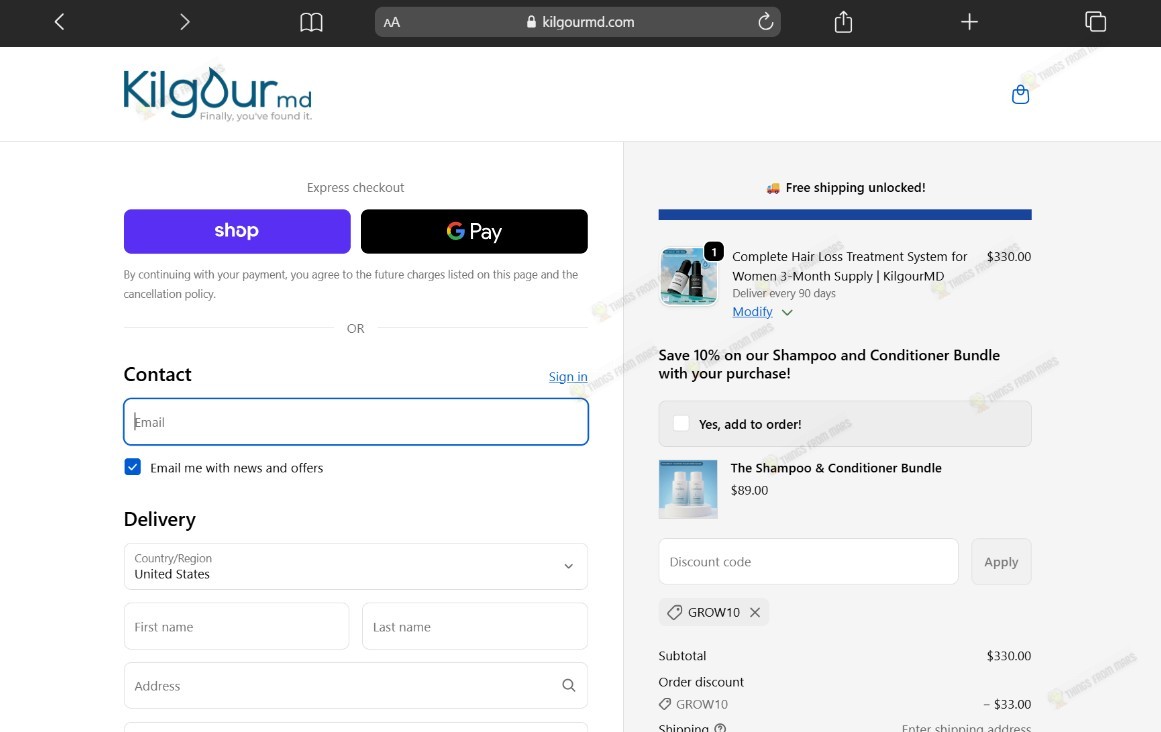Click the First name field
This screenshot has height=732, width=1161.
[x=236, y=626]
